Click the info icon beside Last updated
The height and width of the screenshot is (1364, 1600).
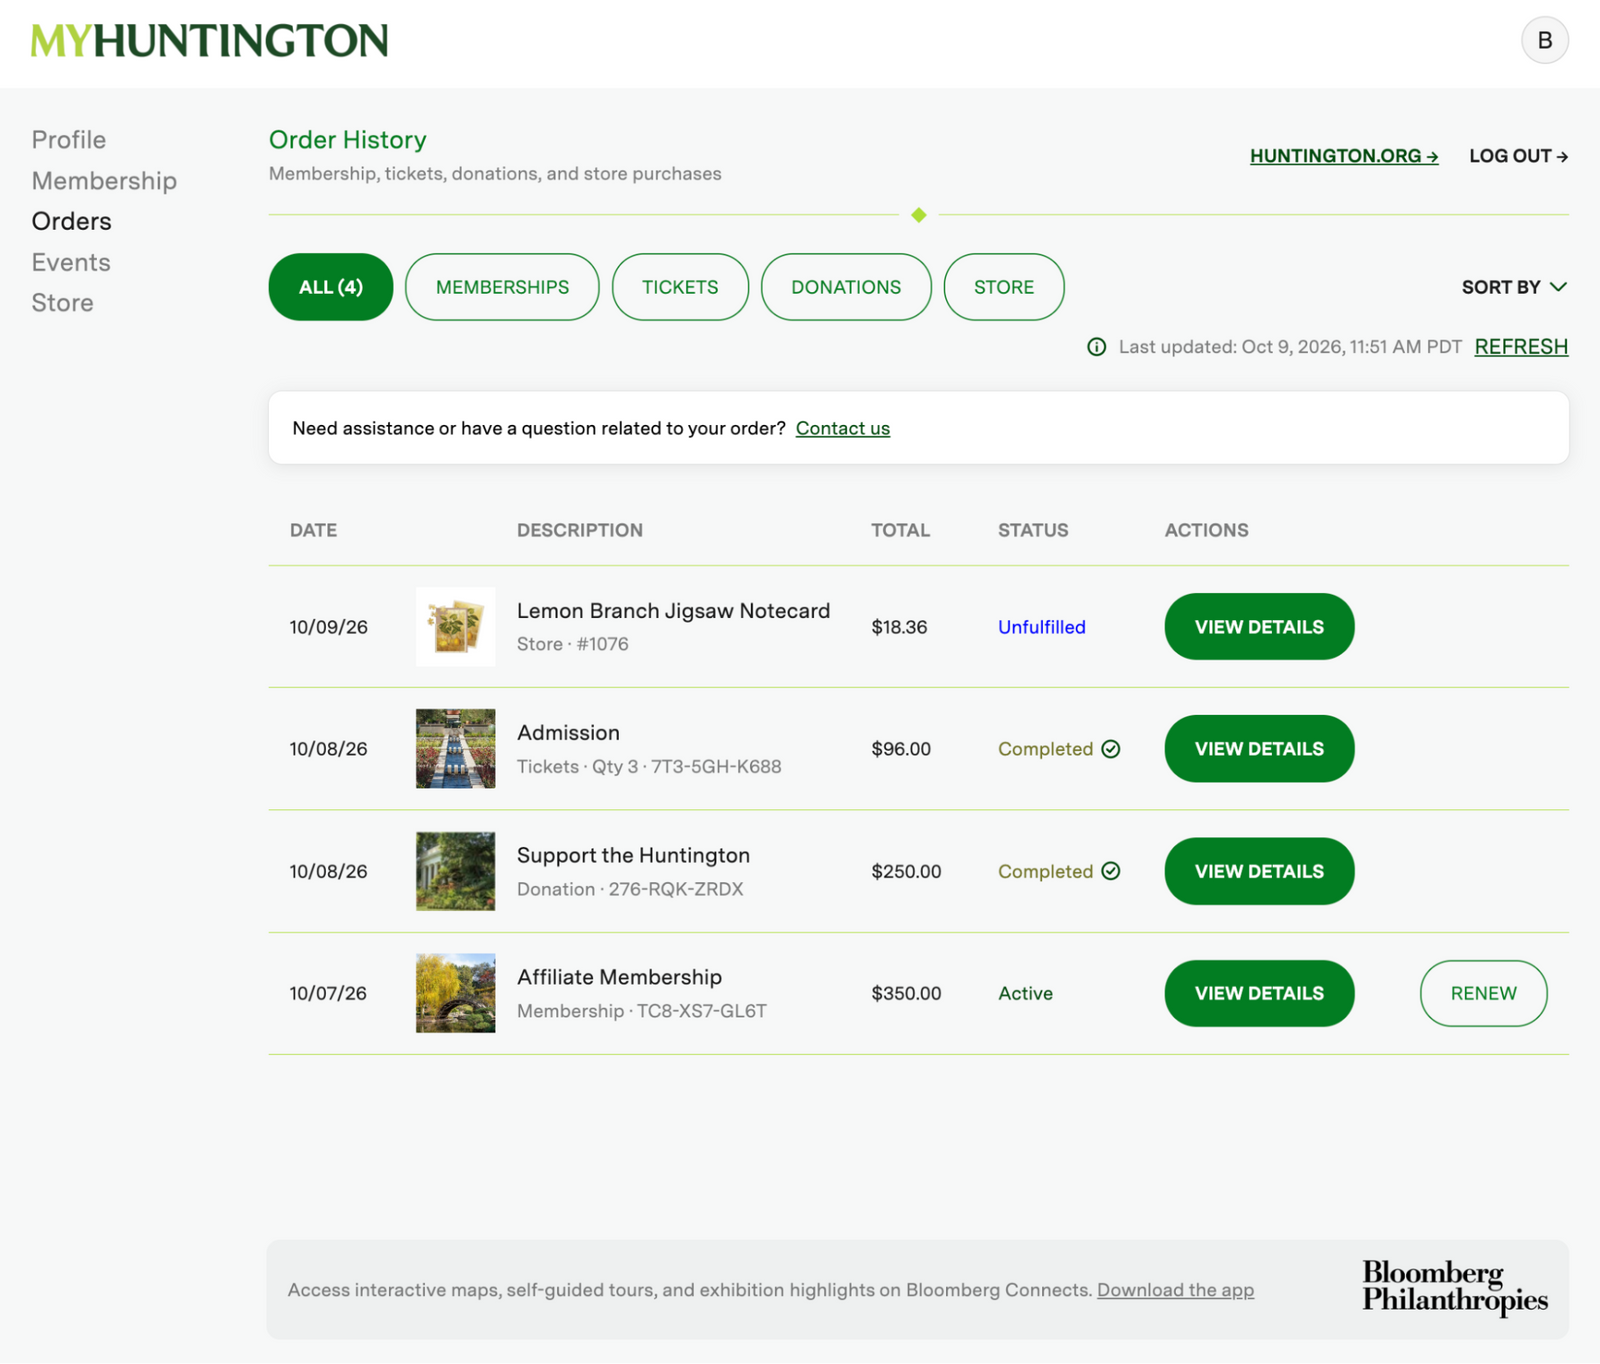[x=1096, y=347]
